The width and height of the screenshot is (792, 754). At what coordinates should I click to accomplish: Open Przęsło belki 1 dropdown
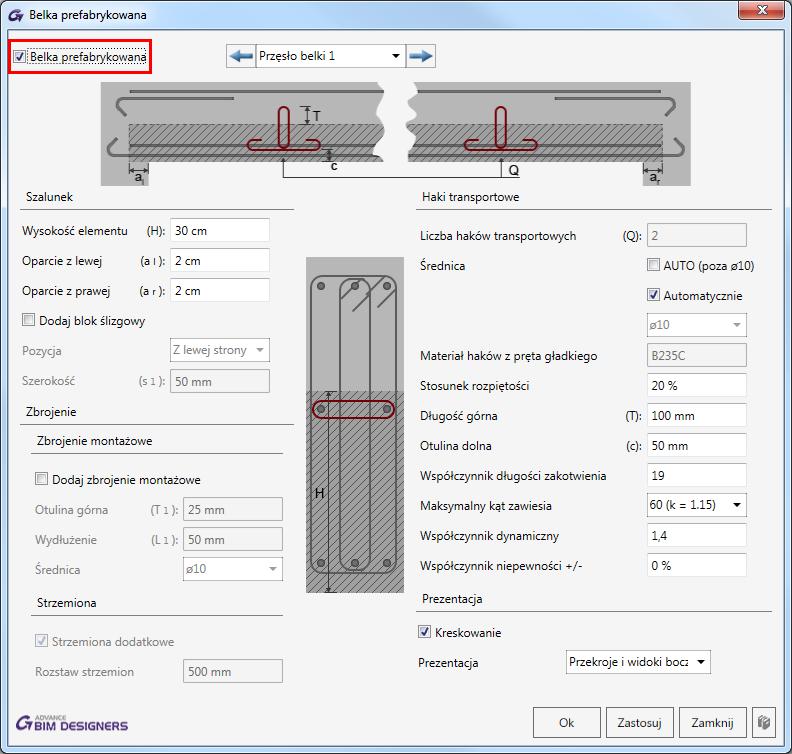331,56
